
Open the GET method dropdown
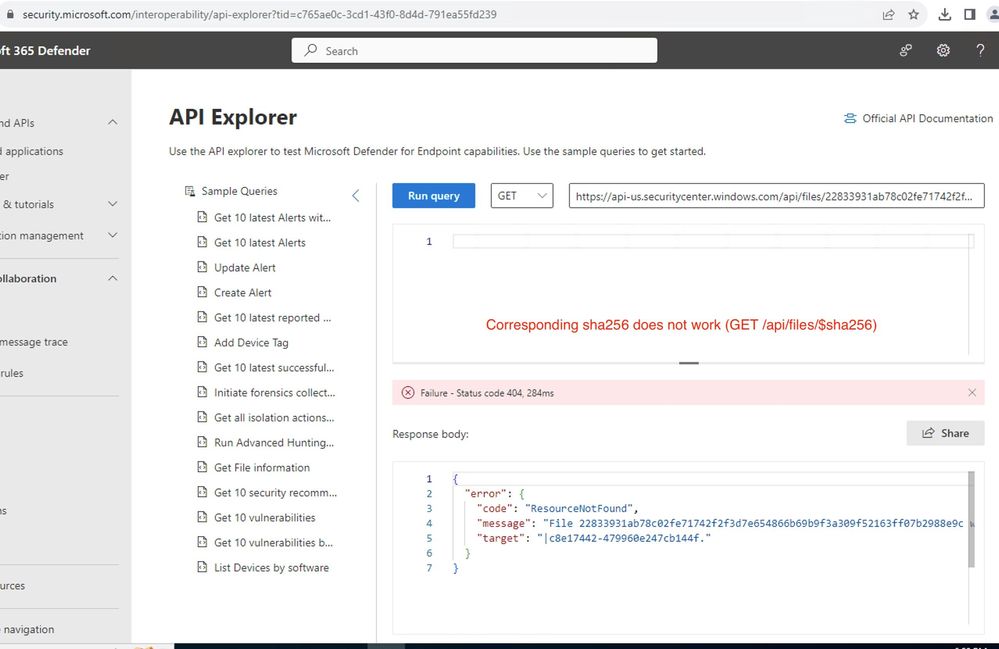pos(521,196)
